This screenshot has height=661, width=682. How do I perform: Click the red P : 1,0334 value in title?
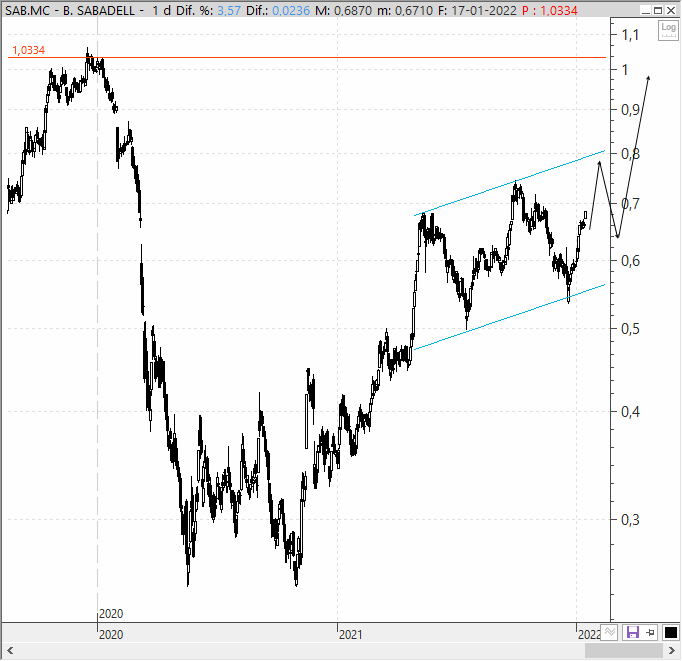click(550, 10)
